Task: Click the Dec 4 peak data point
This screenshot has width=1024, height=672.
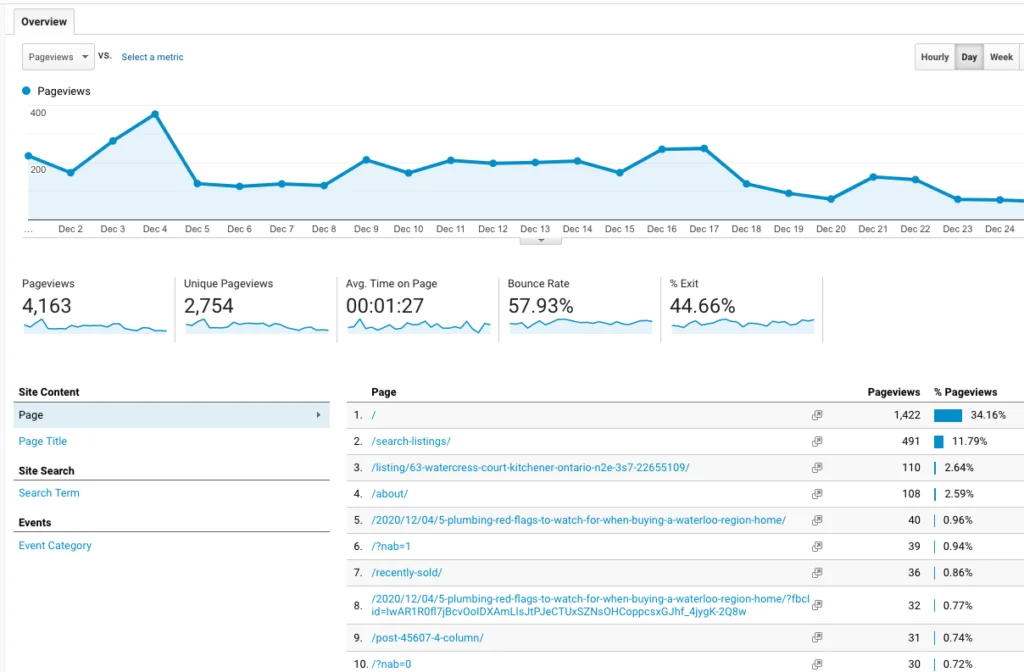Action: [x=155, y=114]
